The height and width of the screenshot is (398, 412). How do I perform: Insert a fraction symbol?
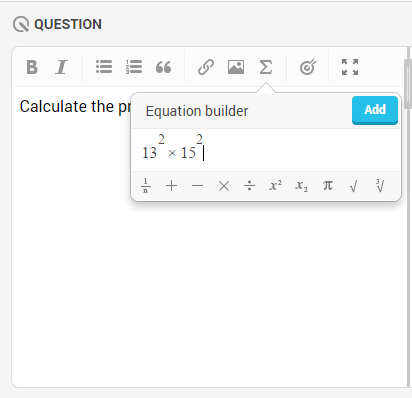coord(146,186)
